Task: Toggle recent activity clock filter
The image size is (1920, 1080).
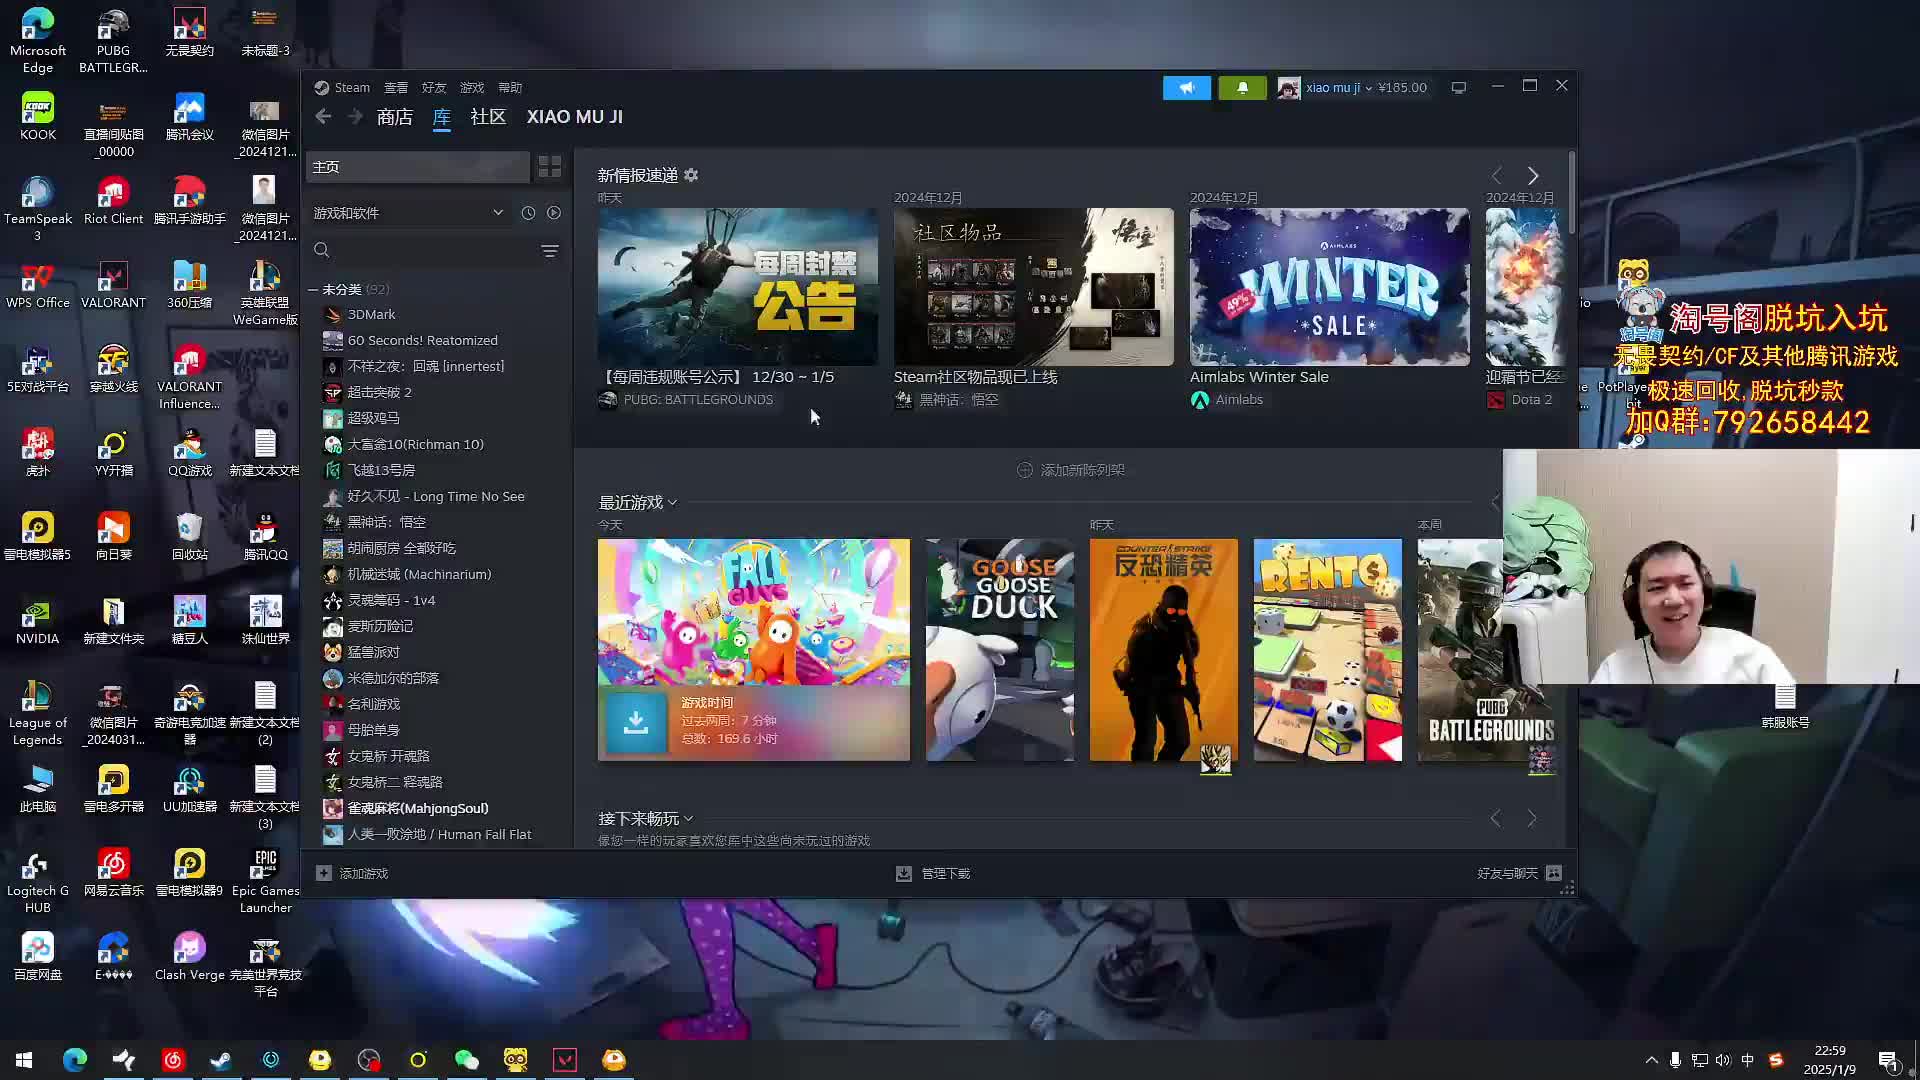Action: point(528,213)
